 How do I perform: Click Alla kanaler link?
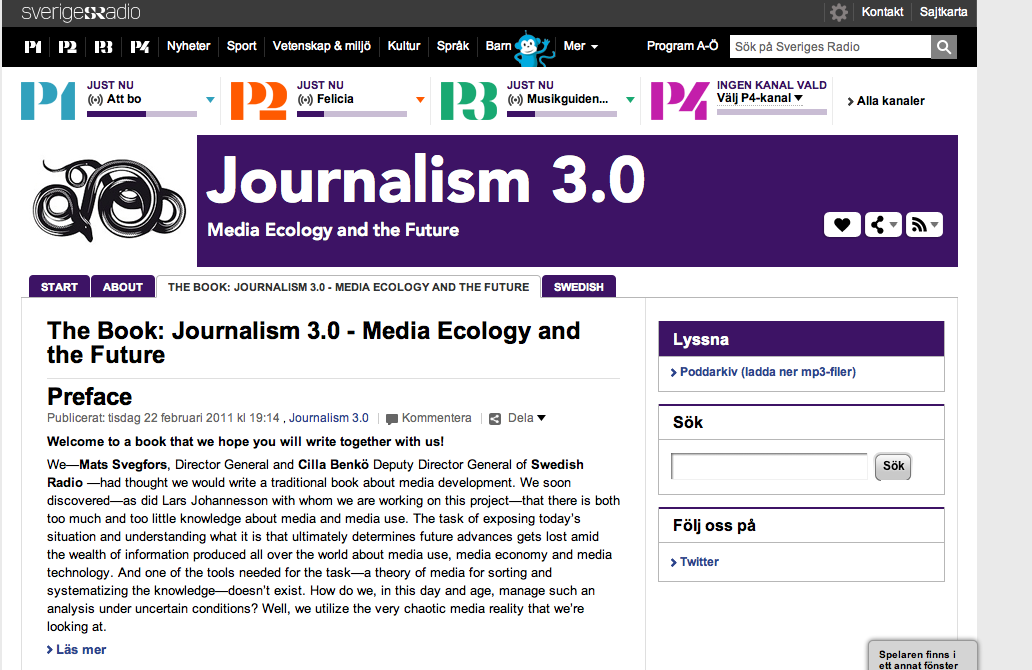(x=886, y=101)
